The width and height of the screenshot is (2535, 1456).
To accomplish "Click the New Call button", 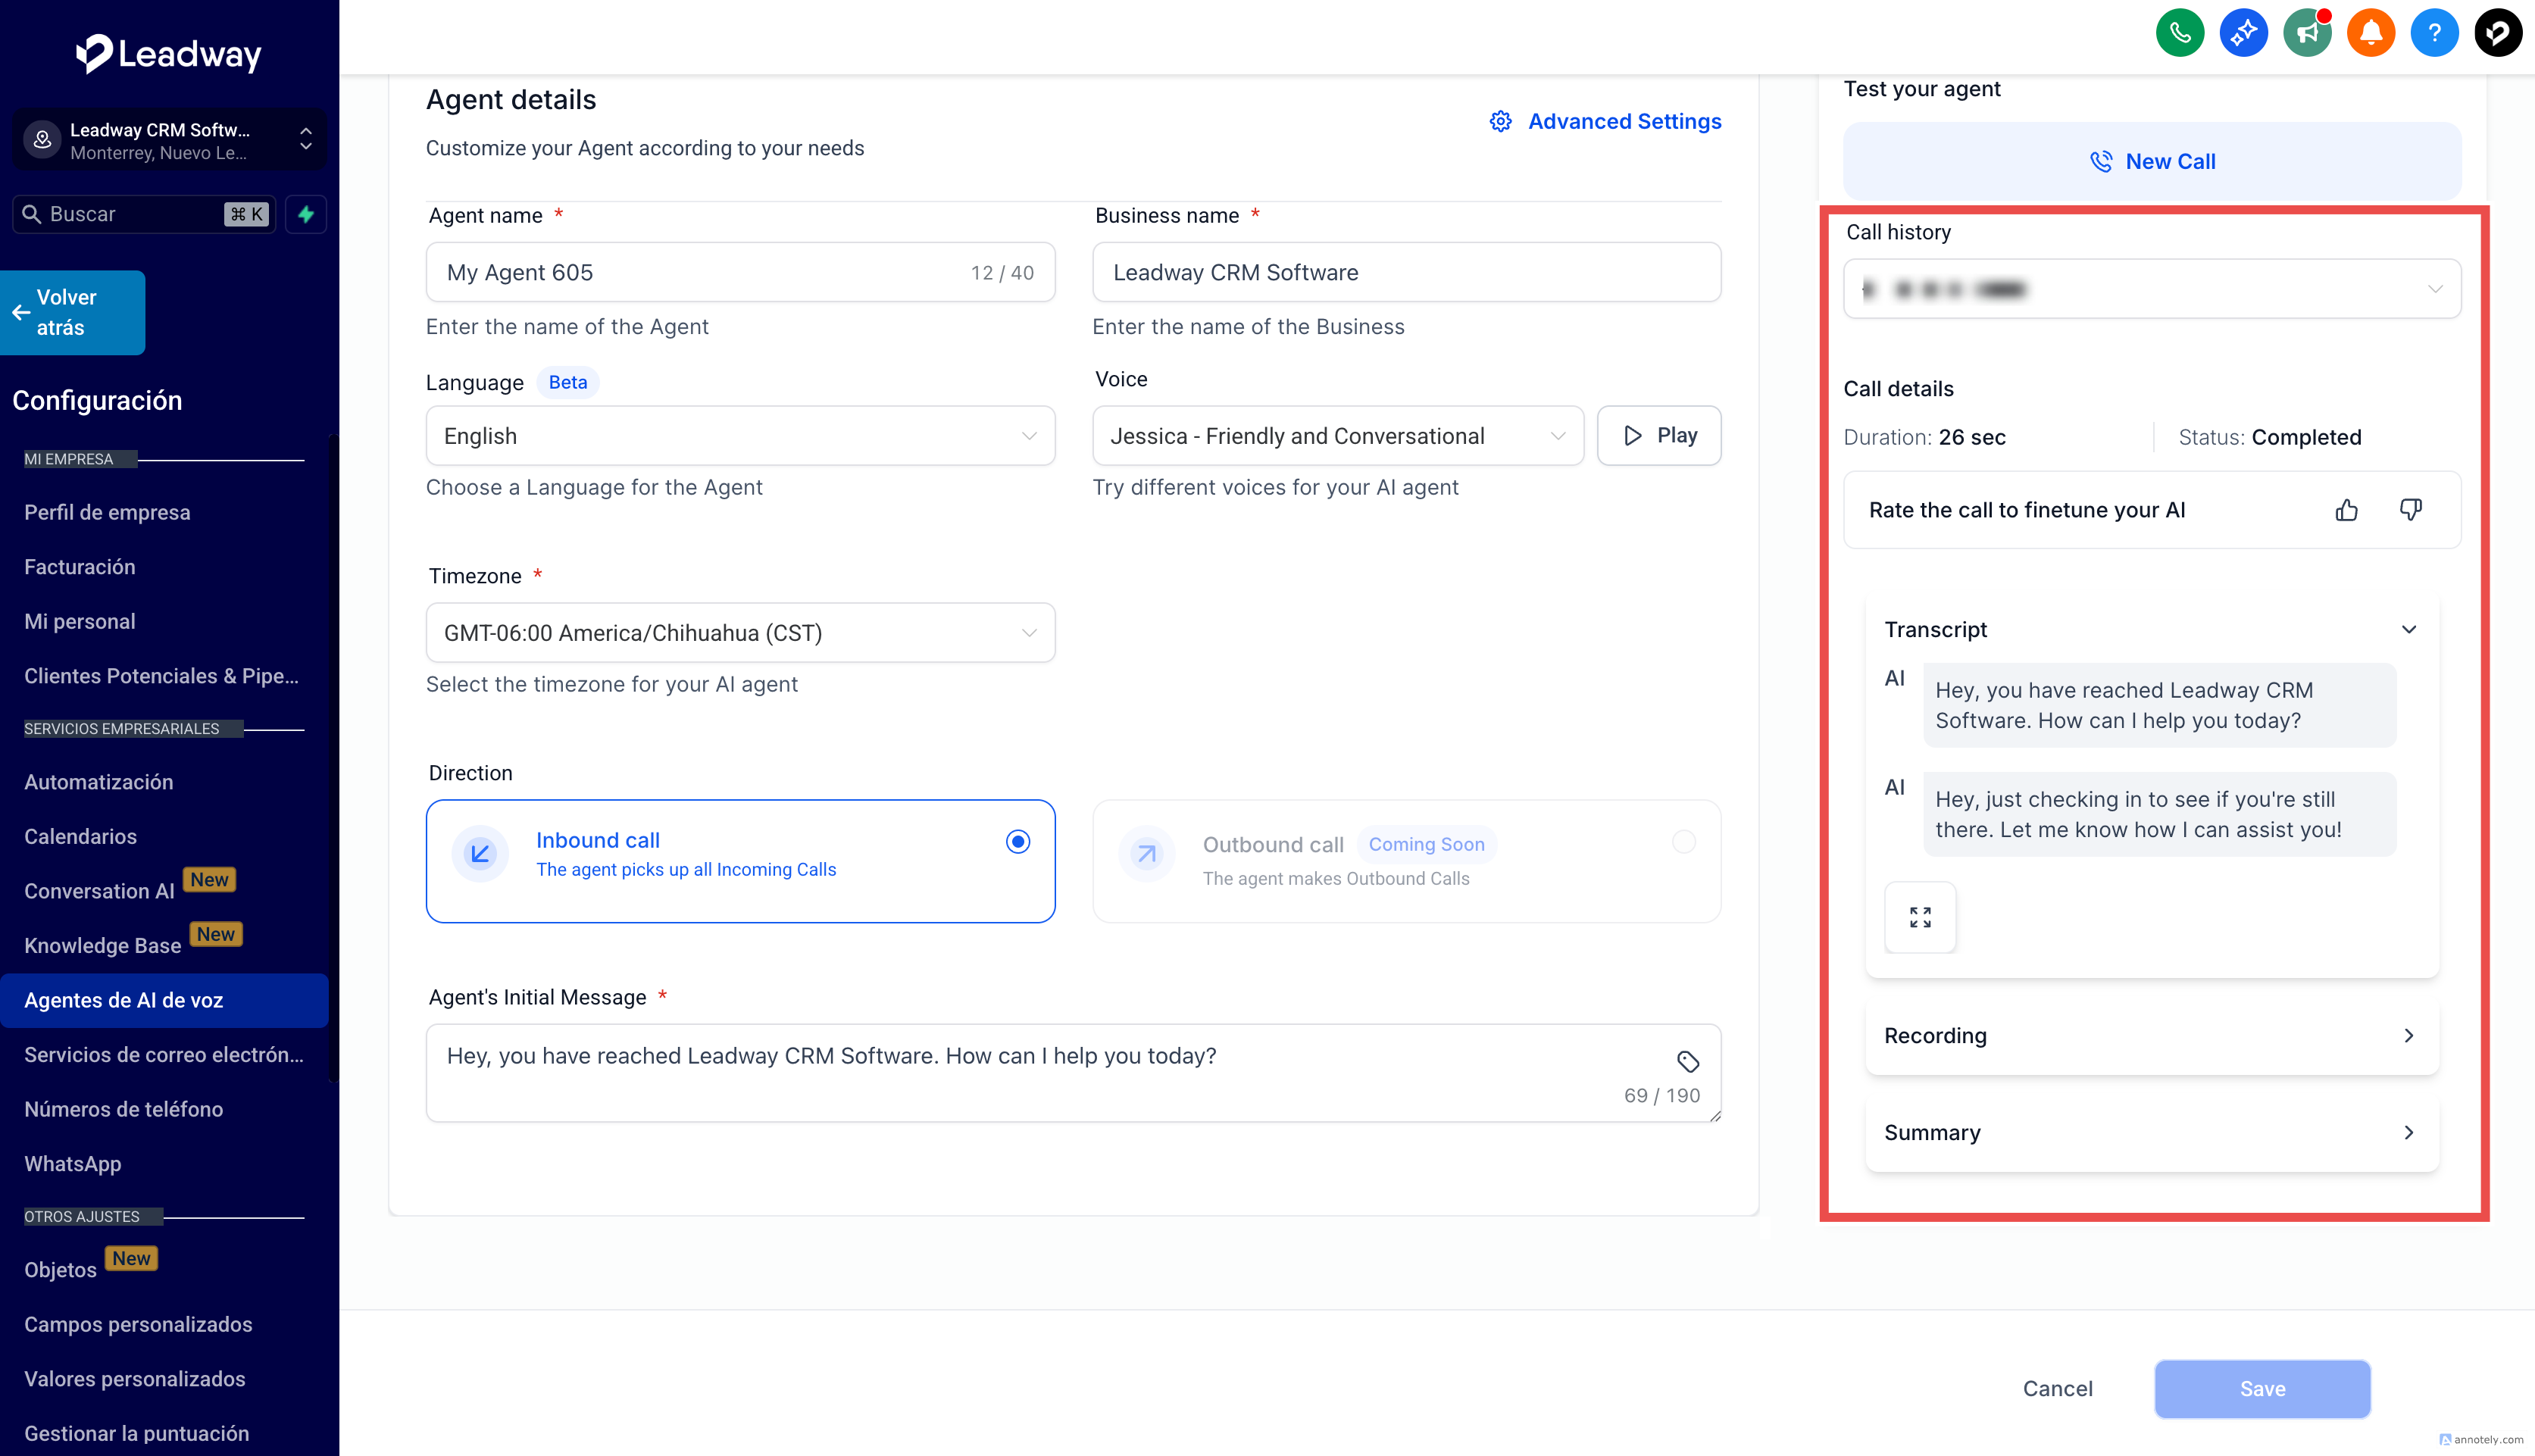I will [x=2151, y=161].
